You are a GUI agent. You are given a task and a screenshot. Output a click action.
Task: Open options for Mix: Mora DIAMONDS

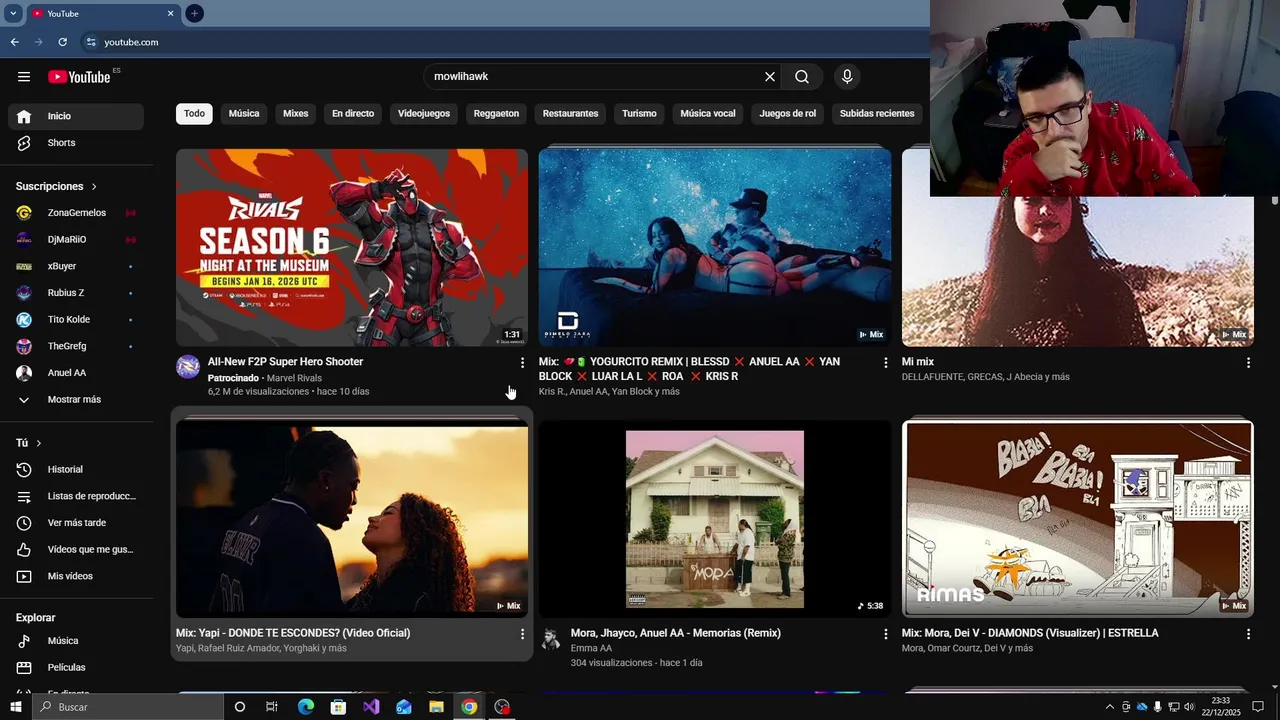[x=1248, y=634]
